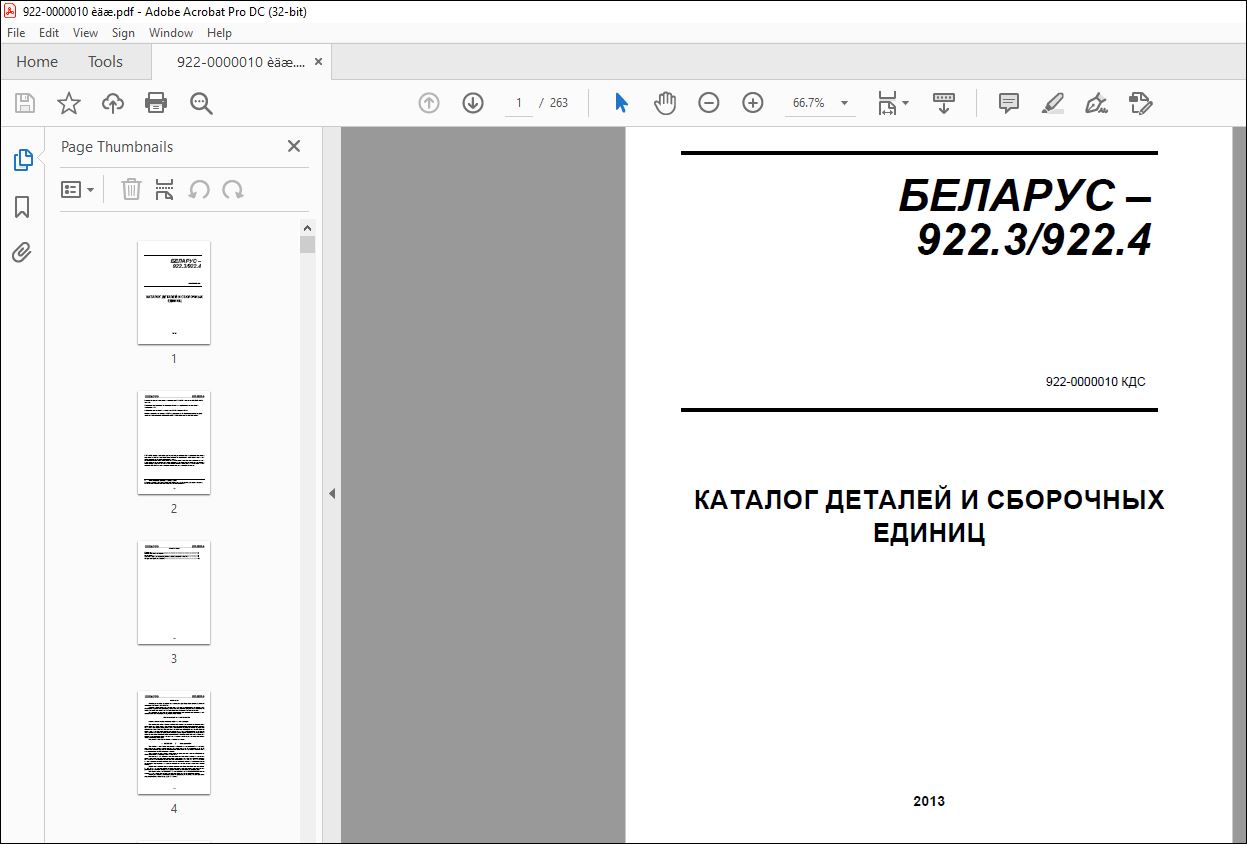Rotate page counterclockwise icon

tap(199, 190)
